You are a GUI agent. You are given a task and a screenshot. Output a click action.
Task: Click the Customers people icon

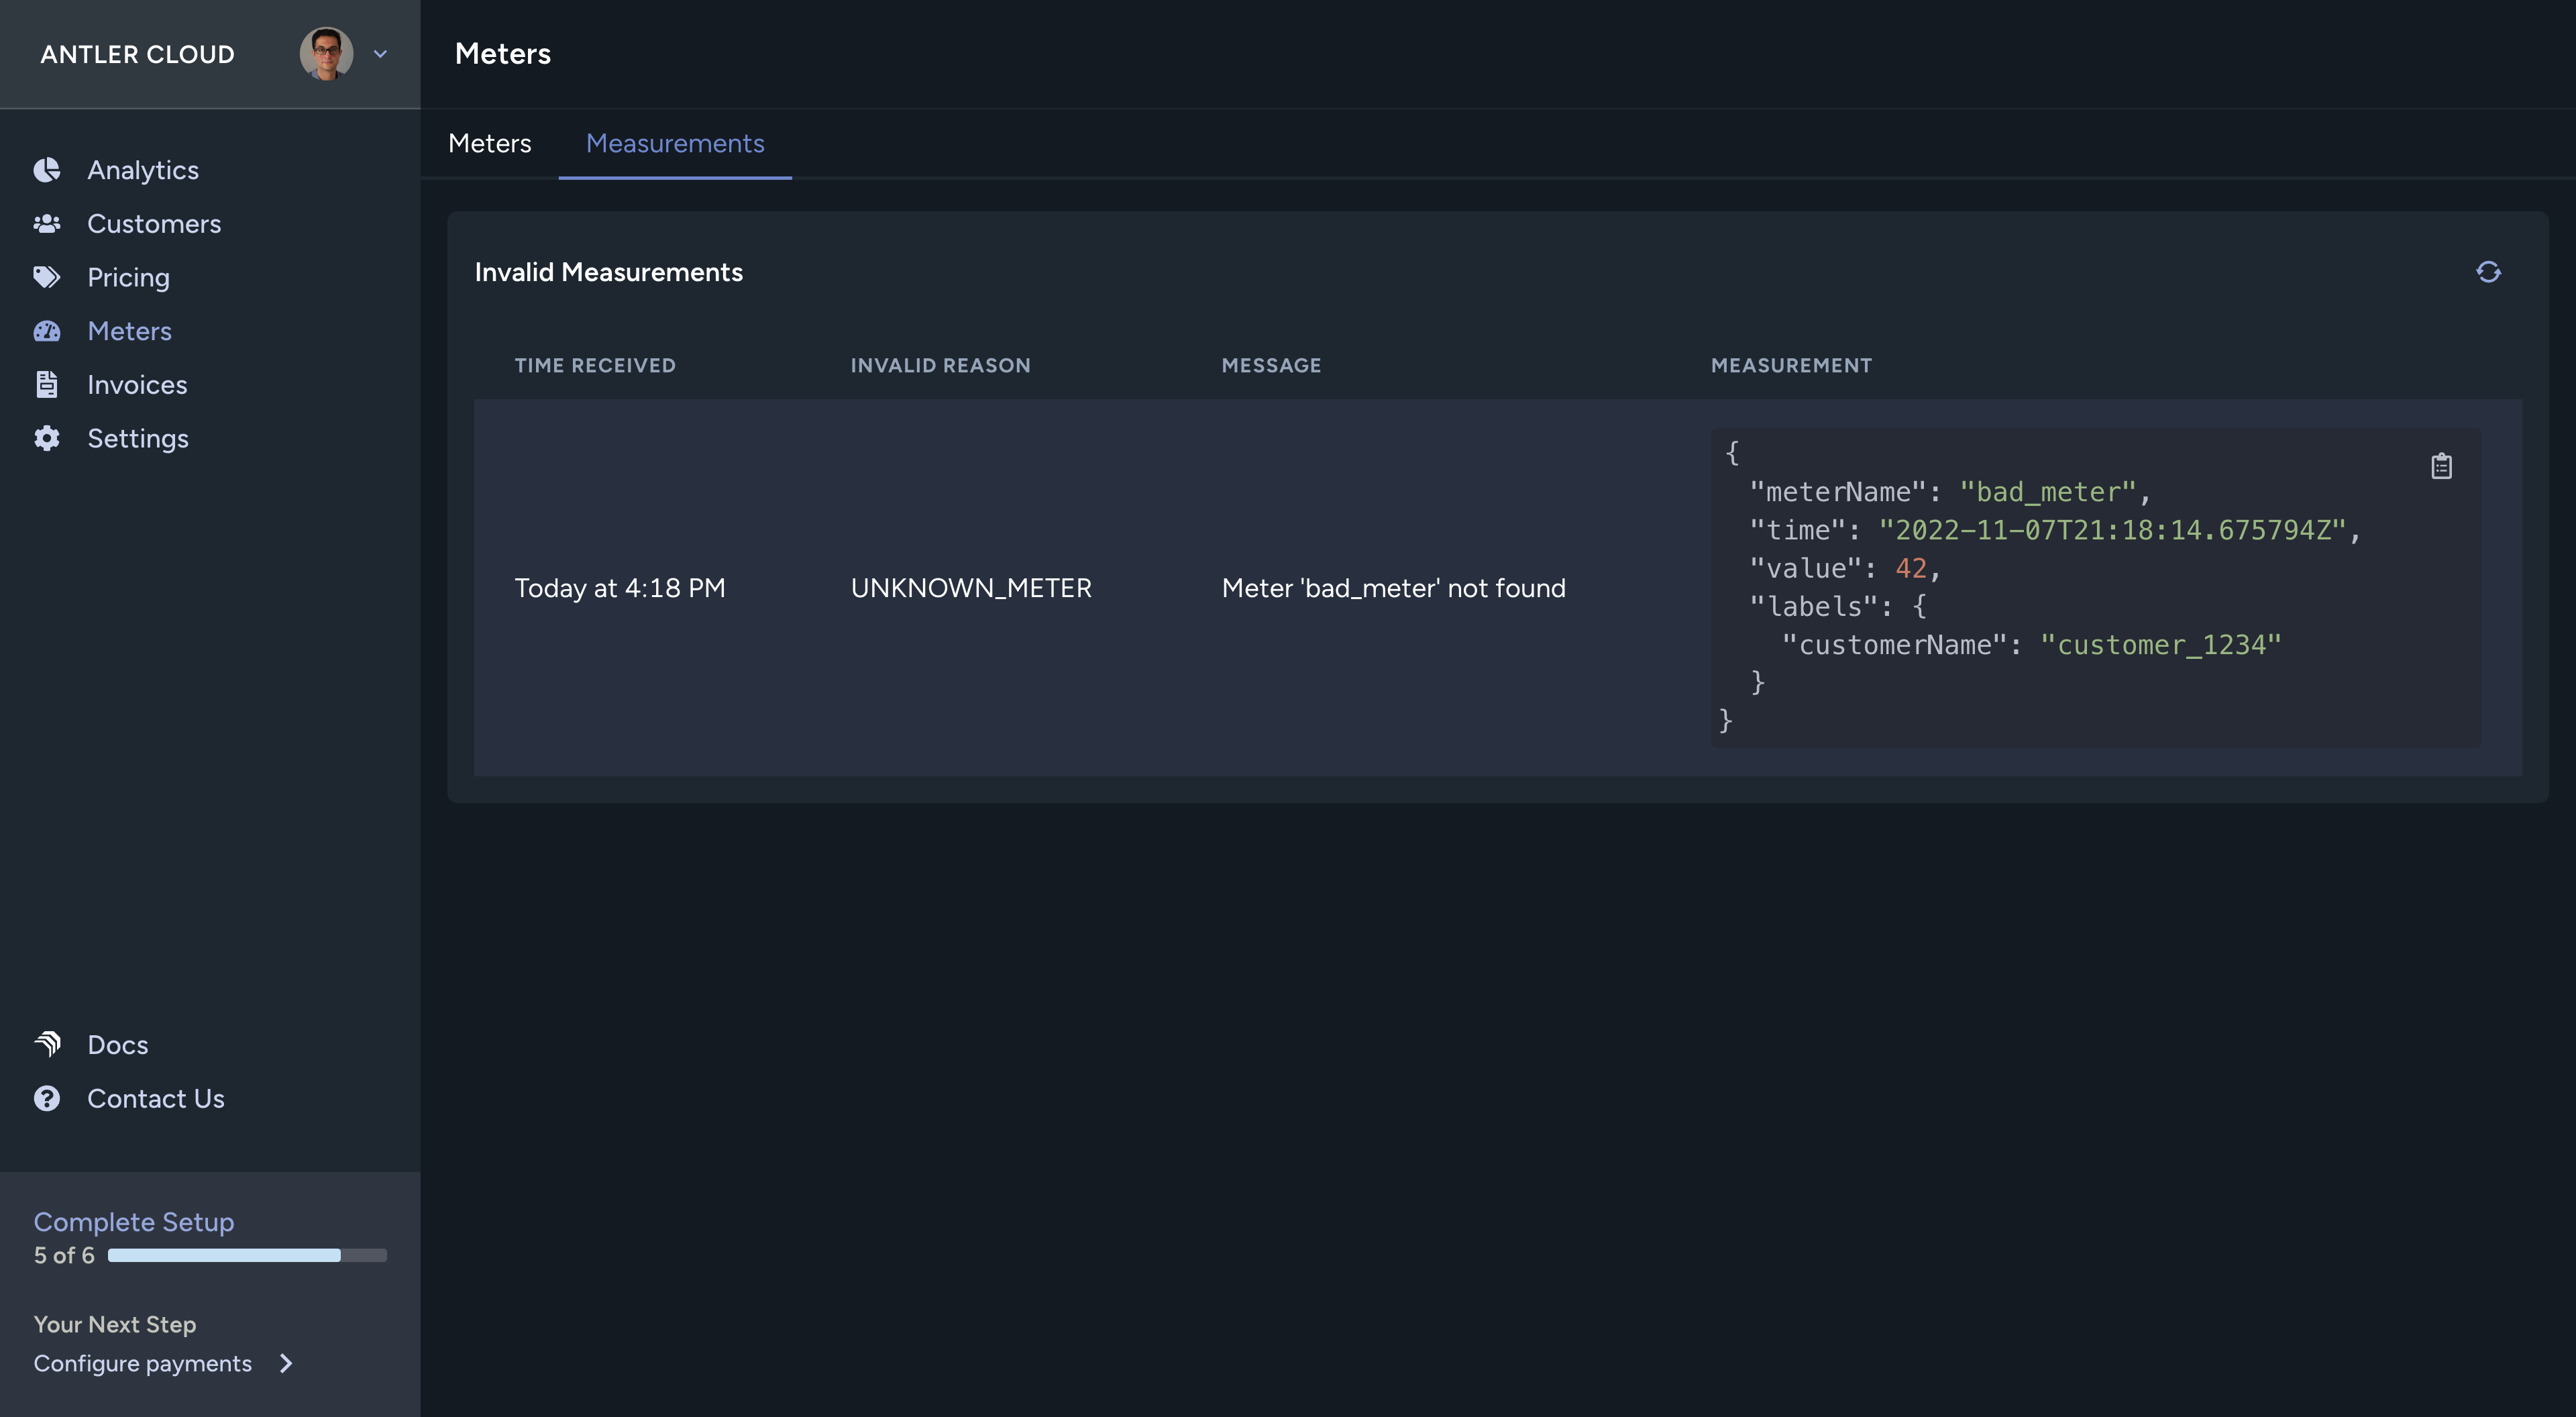[x=47, y=224]
